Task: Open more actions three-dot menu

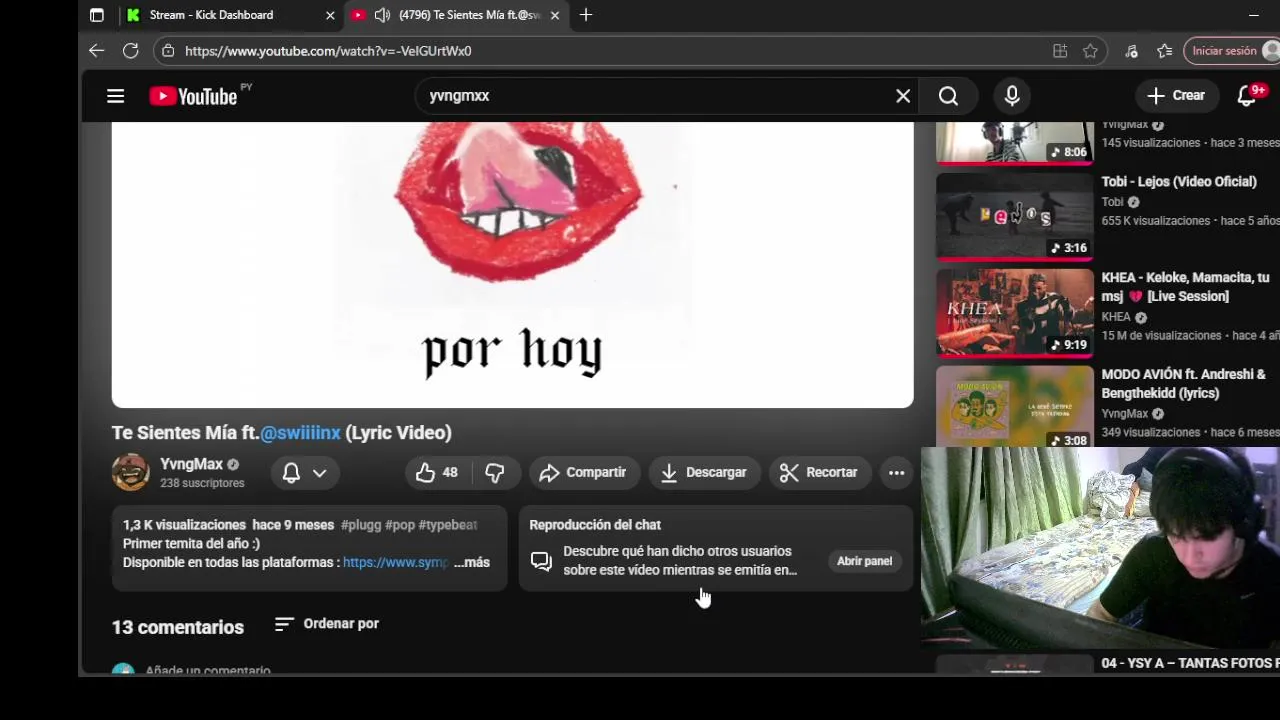Action: coord(896,473)
